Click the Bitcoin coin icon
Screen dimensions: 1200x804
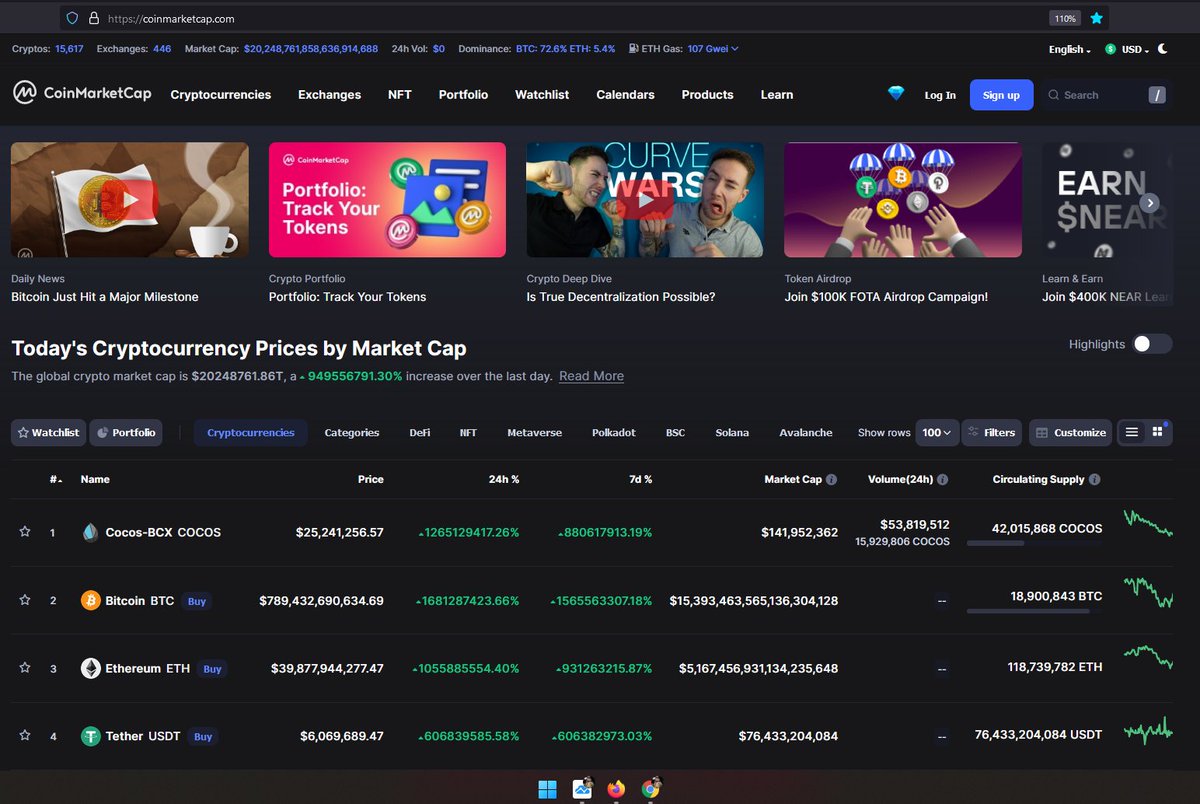[90, 600]
